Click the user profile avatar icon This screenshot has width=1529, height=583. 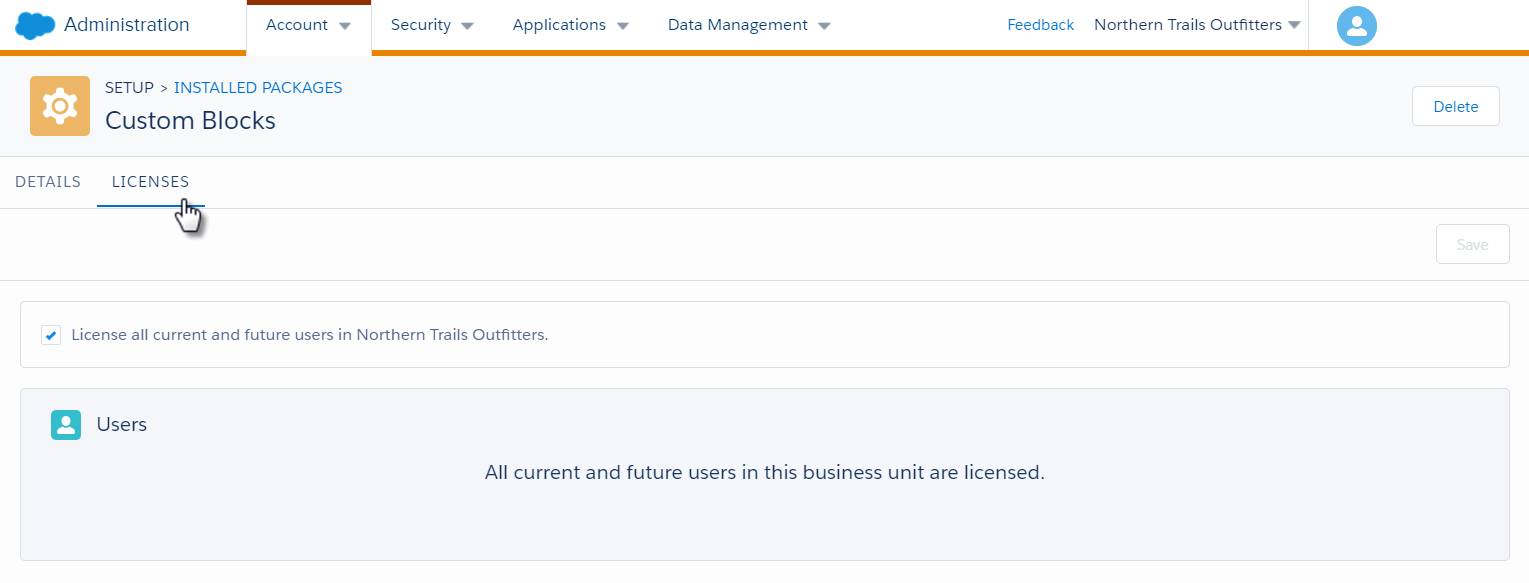[x=1356, y=26]
